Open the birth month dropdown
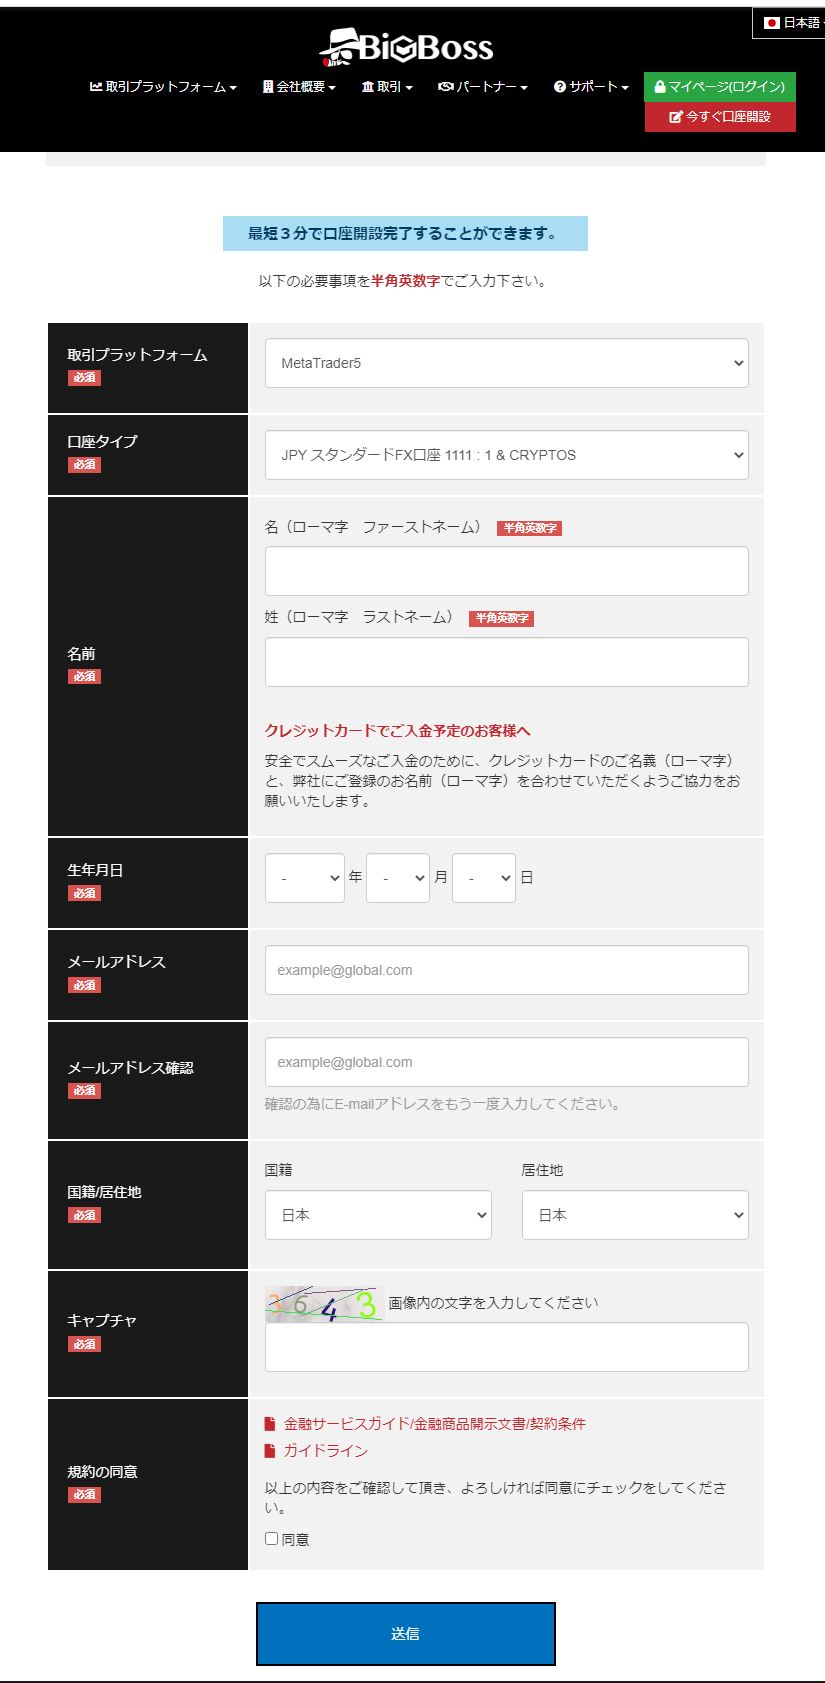The image size is (825, 1683). 398,878
